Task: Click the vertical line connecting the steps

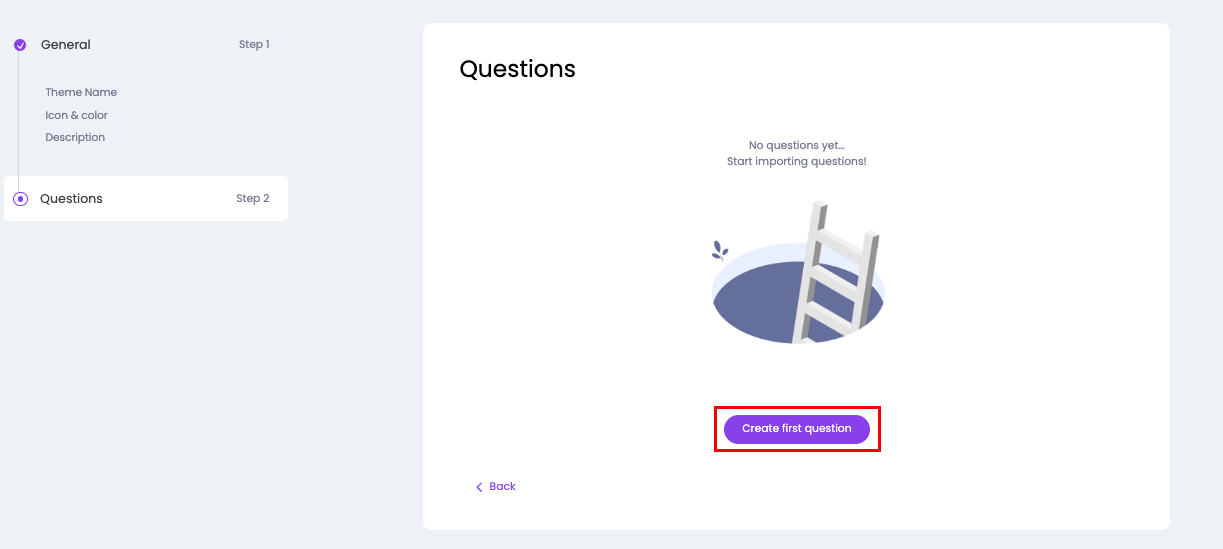Action: pyautogui.click(x=19, y=120)
